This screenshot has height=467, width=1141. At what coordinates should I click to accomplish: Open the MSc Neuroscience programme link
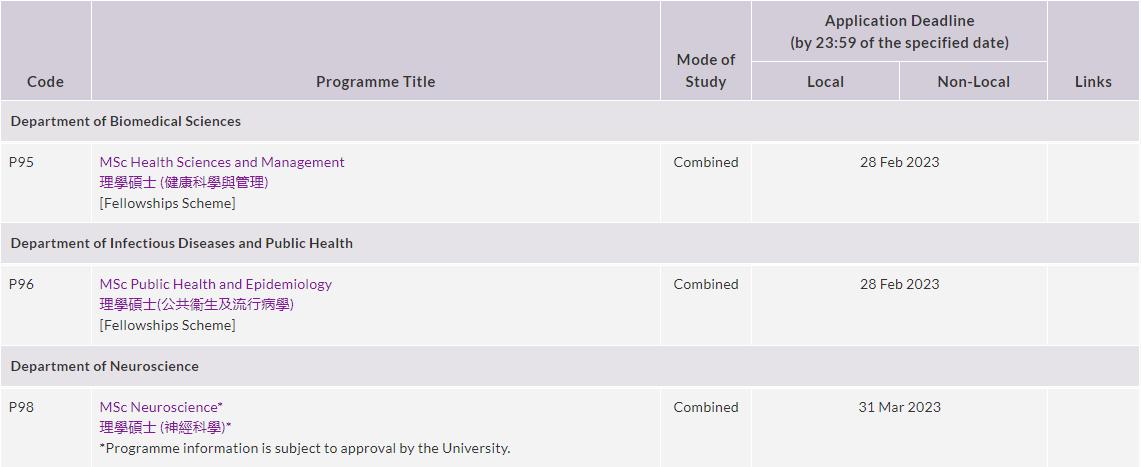(161, 407)
